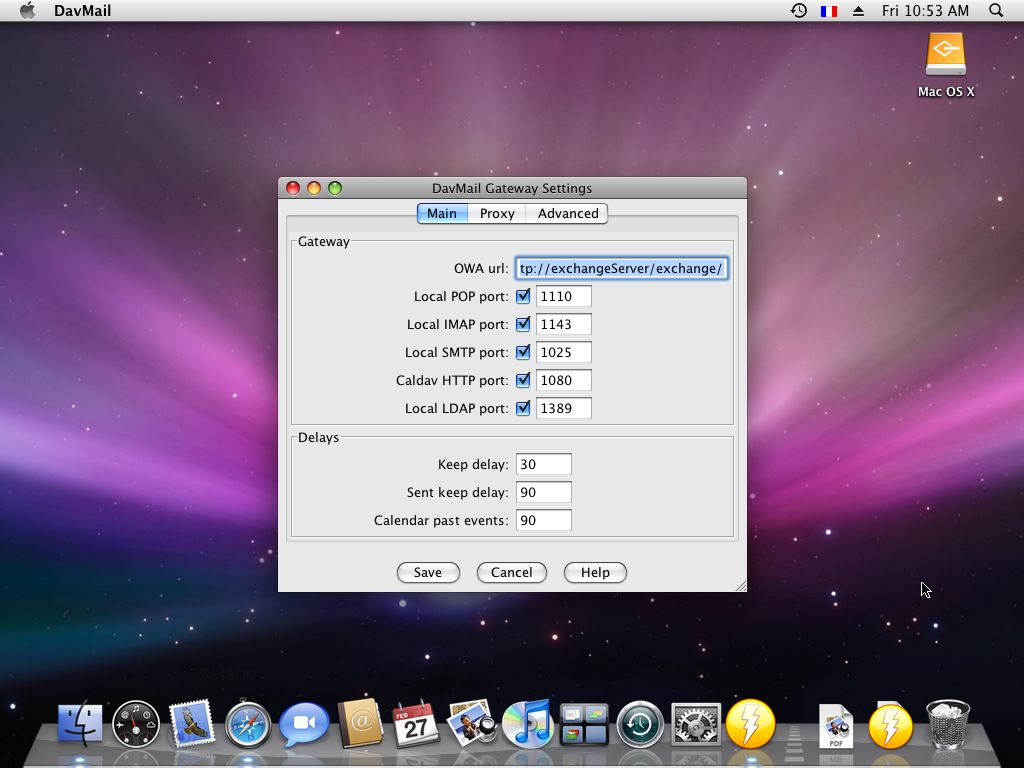The width and height of the screenshot is (1024, 768).
Task: Disable the Local POP port checkbox
Action: [523, 296]
